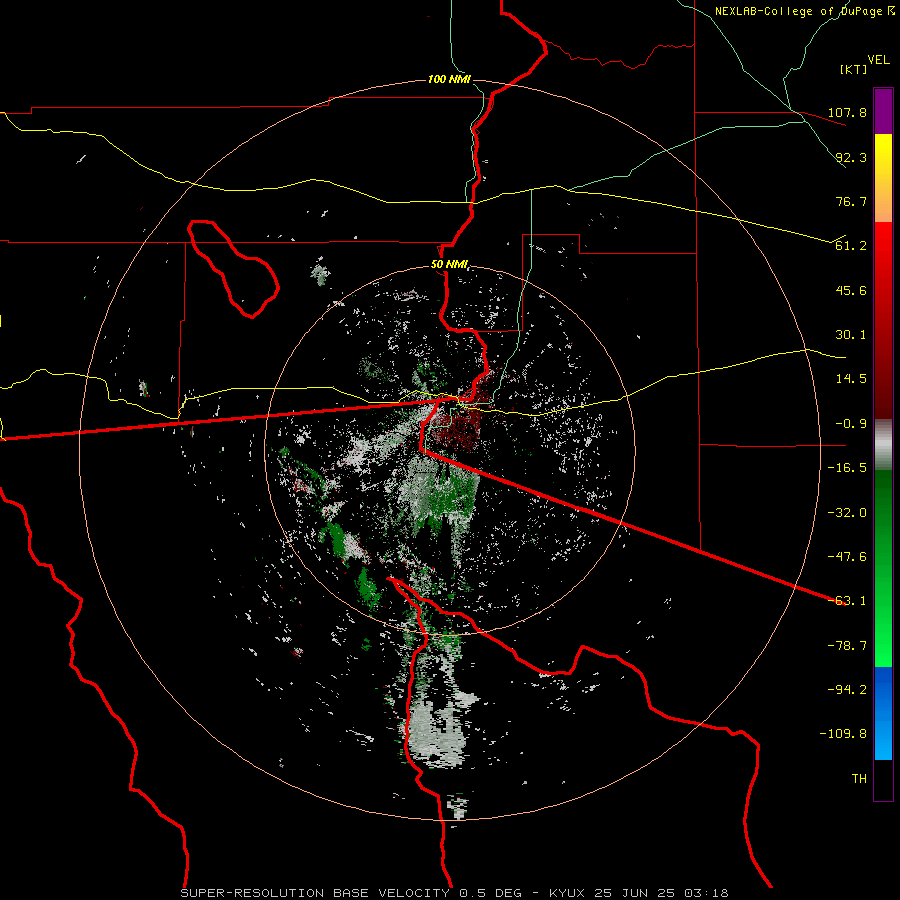Click the -94.2 velocity scale value
The width and height of the screenshot is (900, 900).
[x=847, y=690]
